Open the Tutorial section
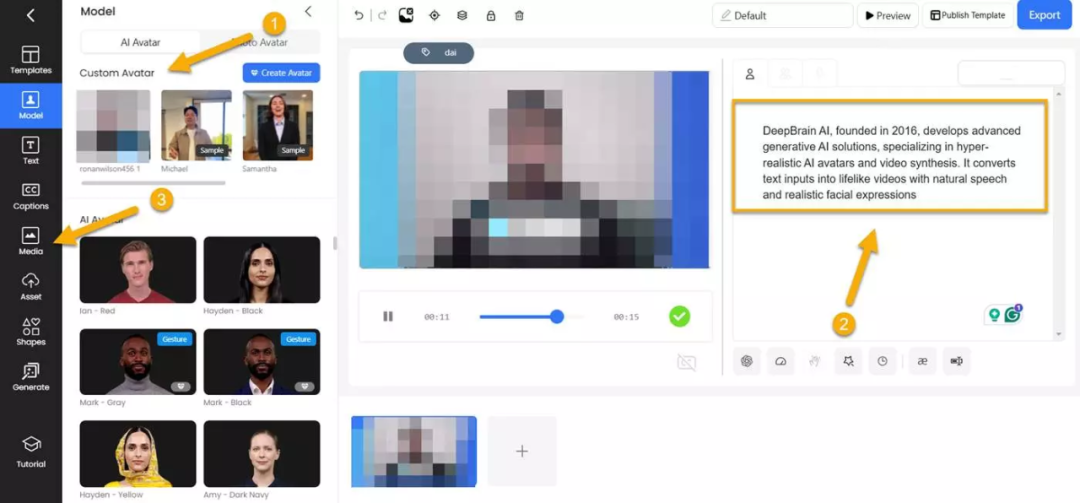This screenshot has width=1080, height=503. point(30,453)
